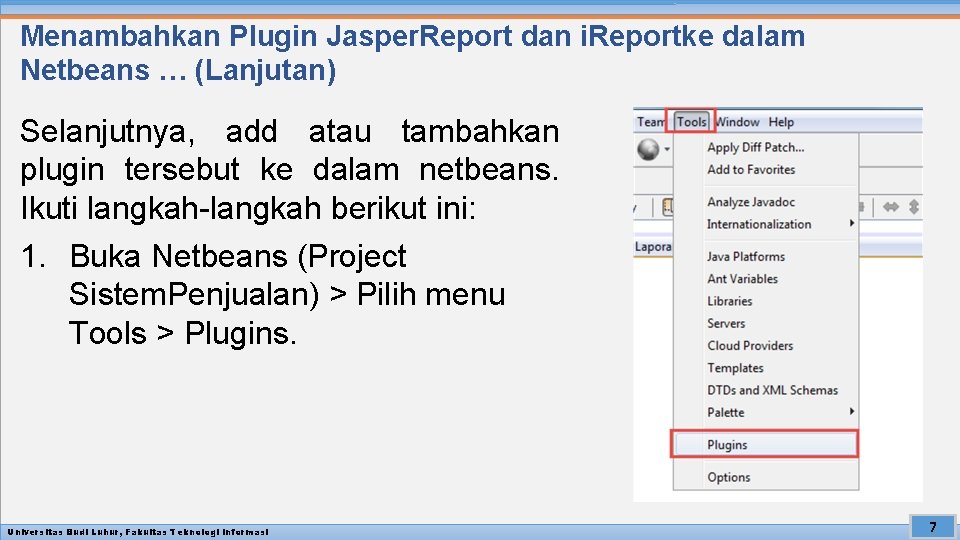Open Libraries from Tools menu
This screenshot has height=540, width=960.
[x=765, y=301]
